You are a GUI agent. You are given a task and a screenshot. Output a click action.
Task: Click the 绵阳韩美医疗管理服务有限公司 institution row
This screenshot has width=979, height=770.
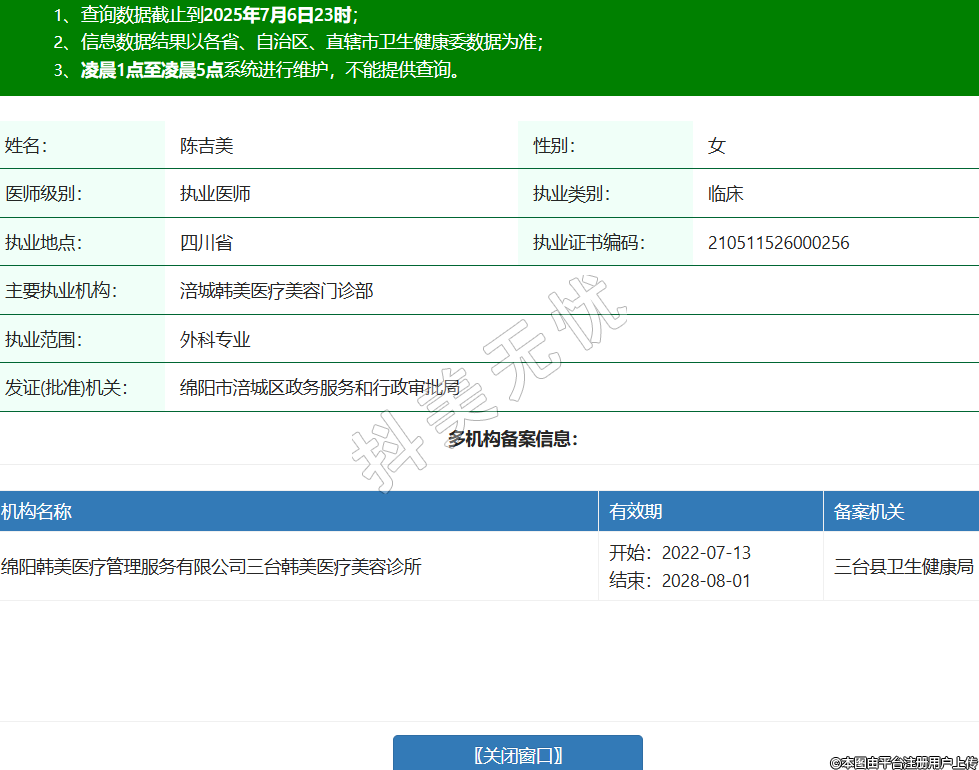pos(211,567)
